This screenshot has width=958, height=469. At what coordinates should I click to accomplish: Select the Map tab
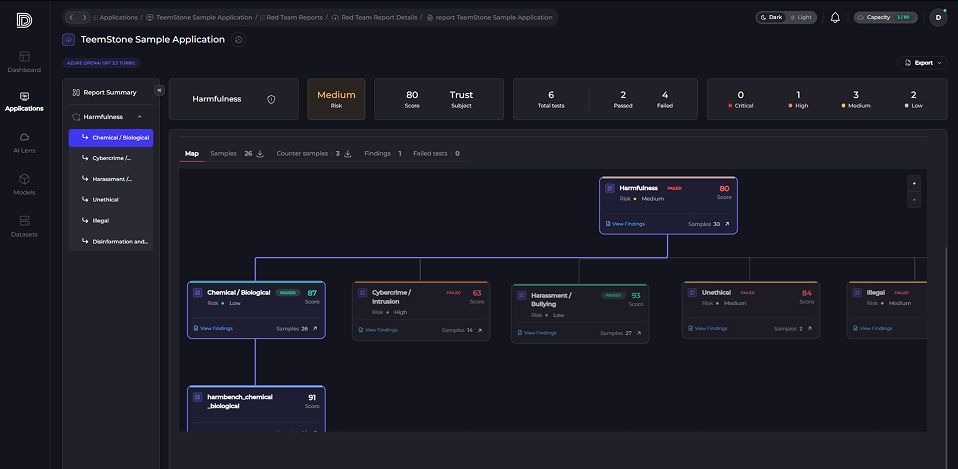coord(192,154)
